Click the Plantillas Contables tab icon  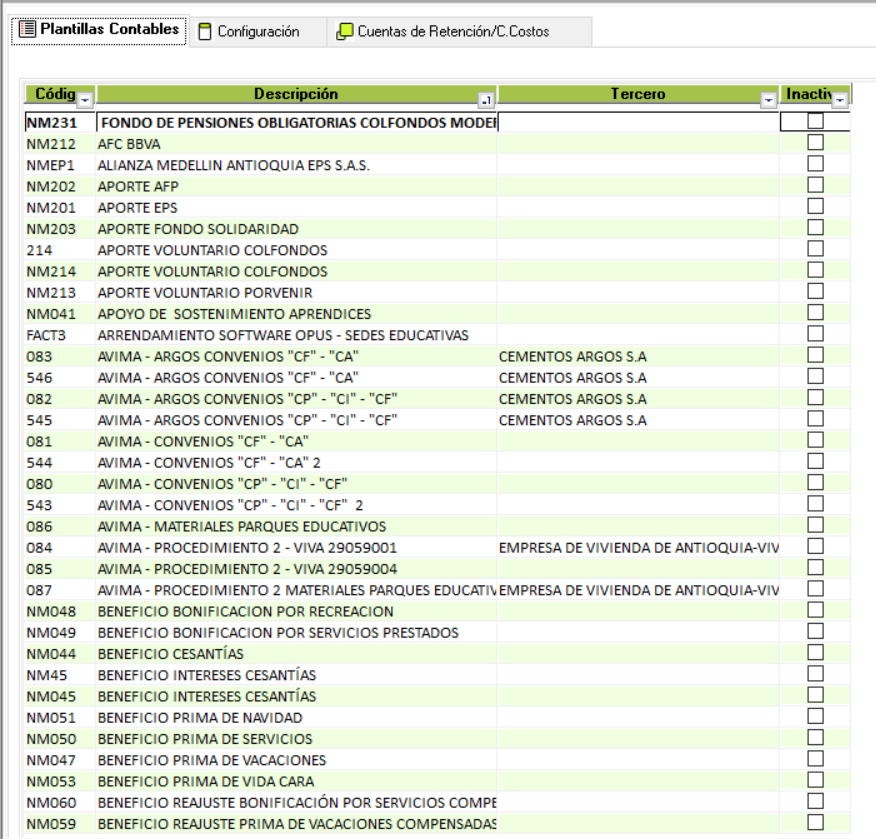tap(28, 30)
